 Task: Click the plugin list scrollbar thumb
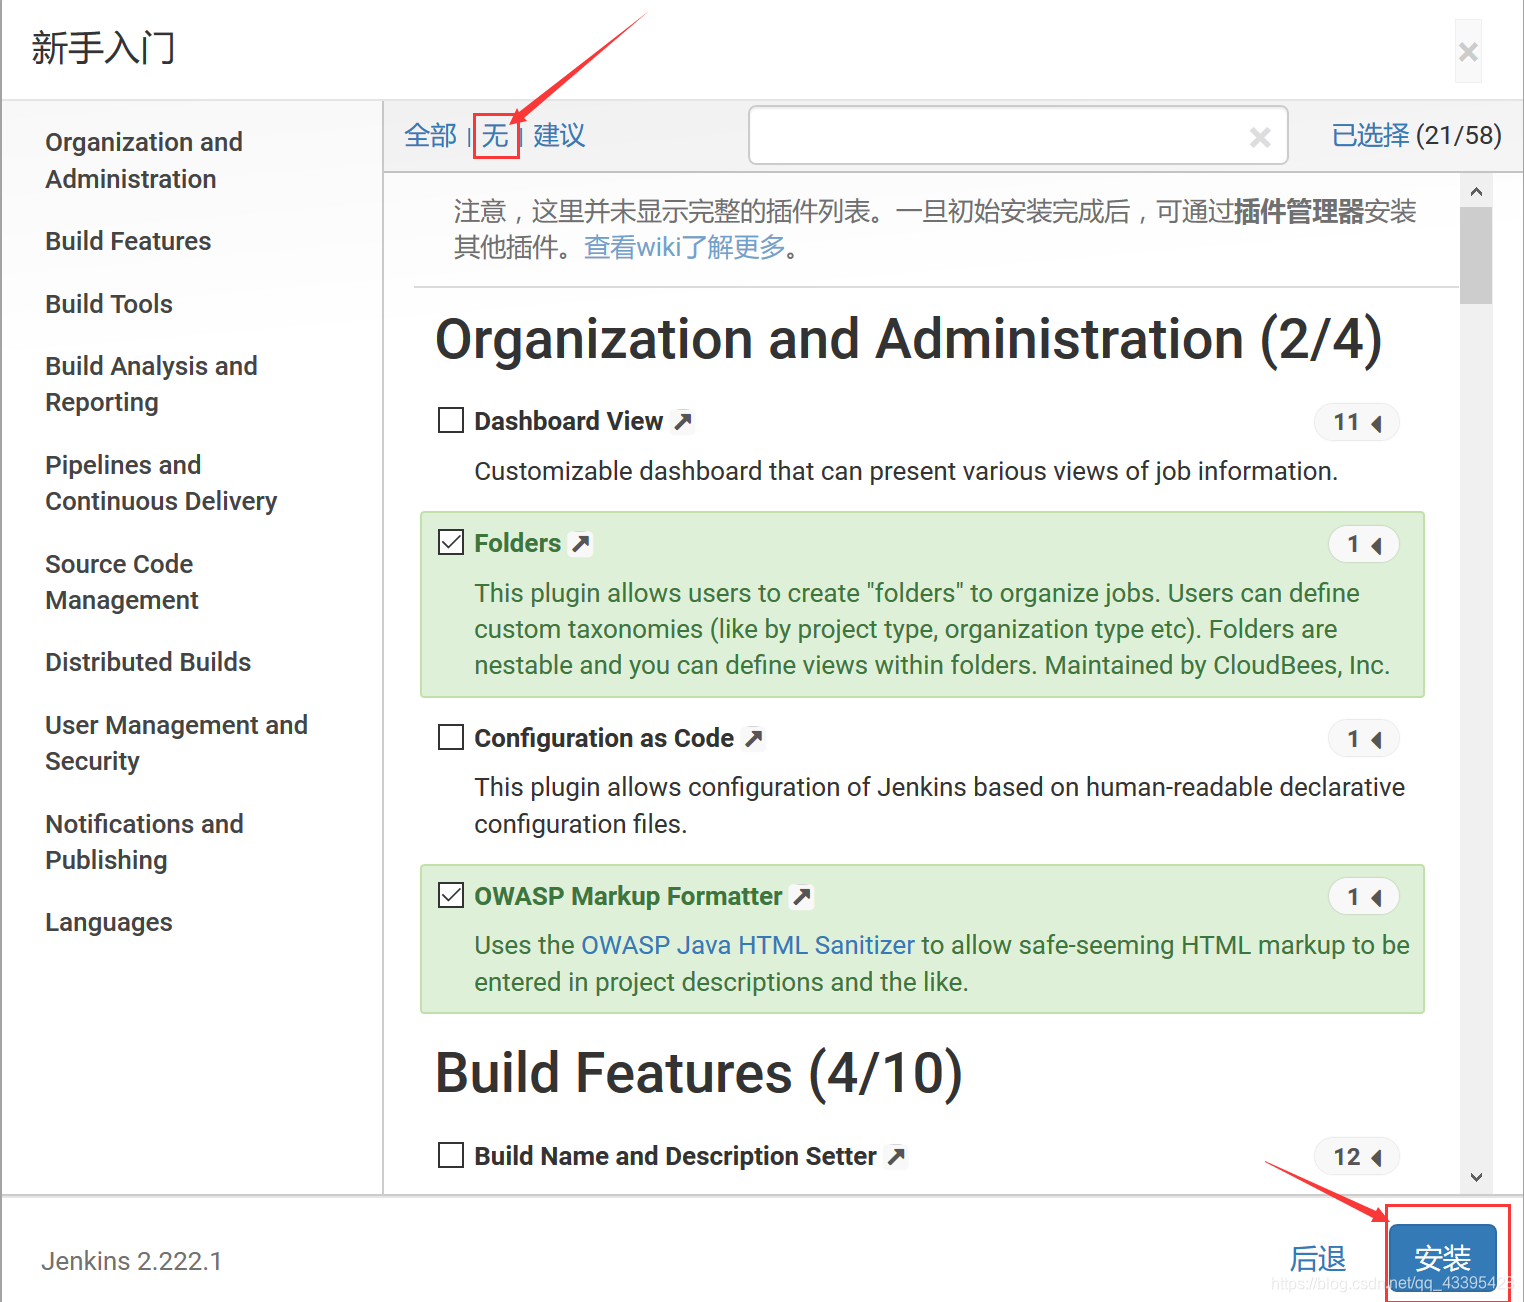click(x=1476, y=255)
